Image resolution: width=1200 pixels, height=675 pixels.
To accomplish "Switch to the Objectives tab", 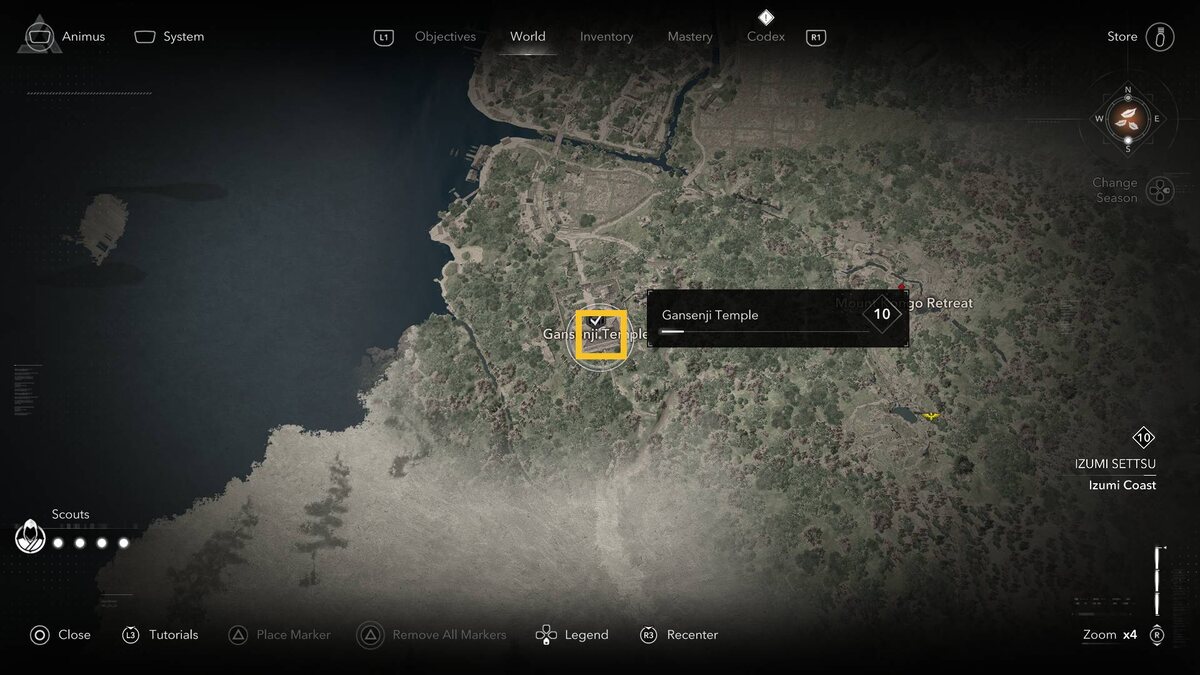I will (445, 37).
